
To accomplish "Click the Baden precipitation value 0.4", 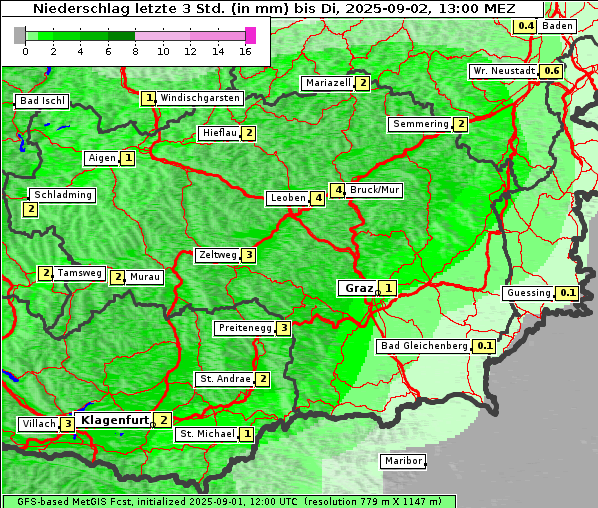I will click(x=526, y=26).
